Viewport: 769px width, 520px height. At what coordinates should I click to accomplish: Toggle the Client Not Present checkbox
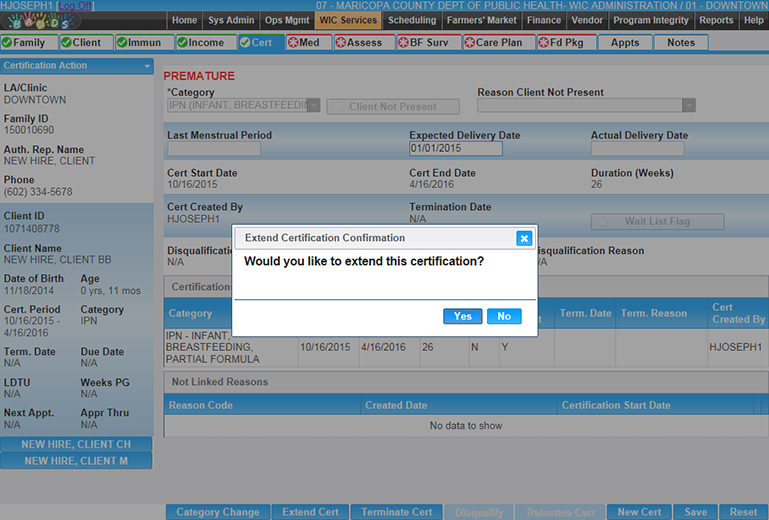coord(337,106)
